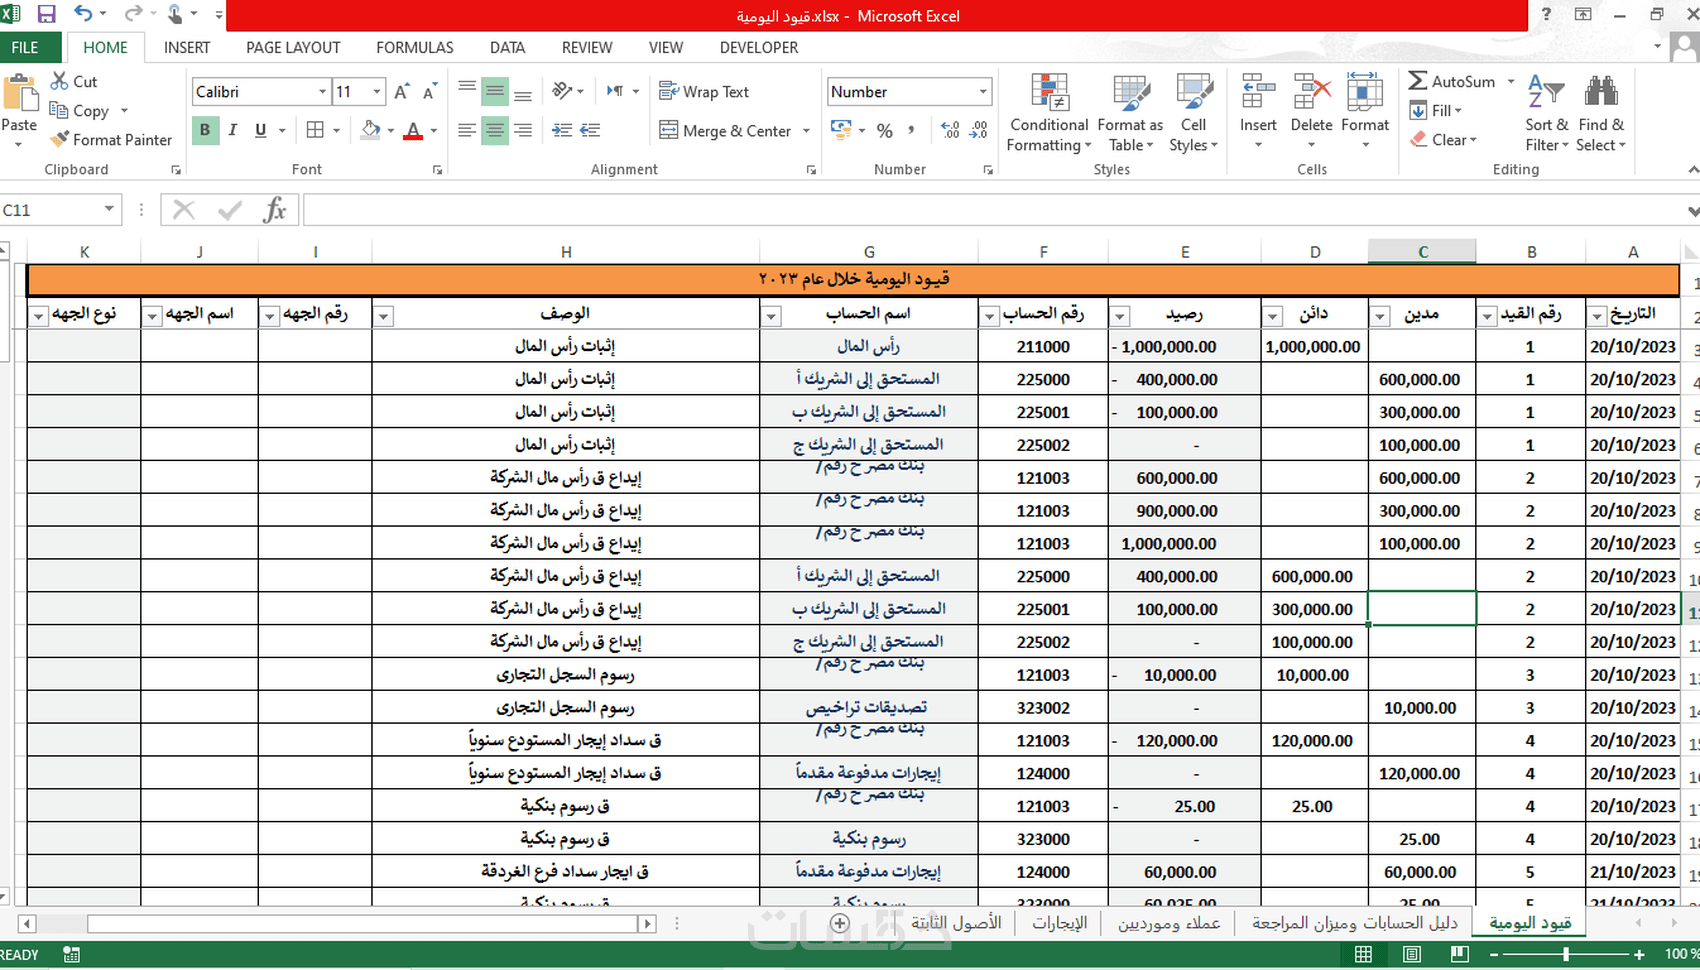Open Conditional Formatting
Screen dimensions: 1700x970
1049,114
